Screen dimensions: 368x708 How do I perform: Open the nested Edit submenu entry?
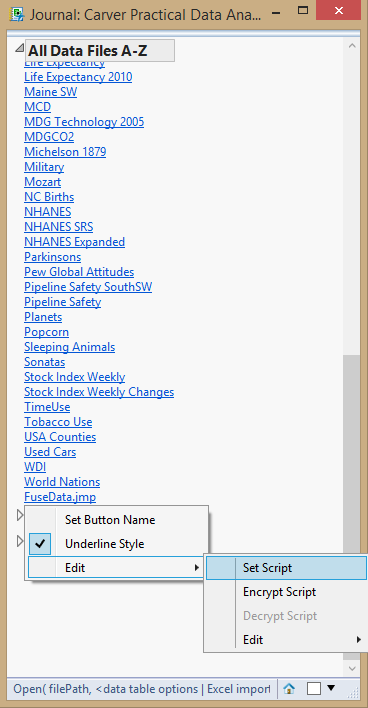pyautogui.click(x=286, y=639)
